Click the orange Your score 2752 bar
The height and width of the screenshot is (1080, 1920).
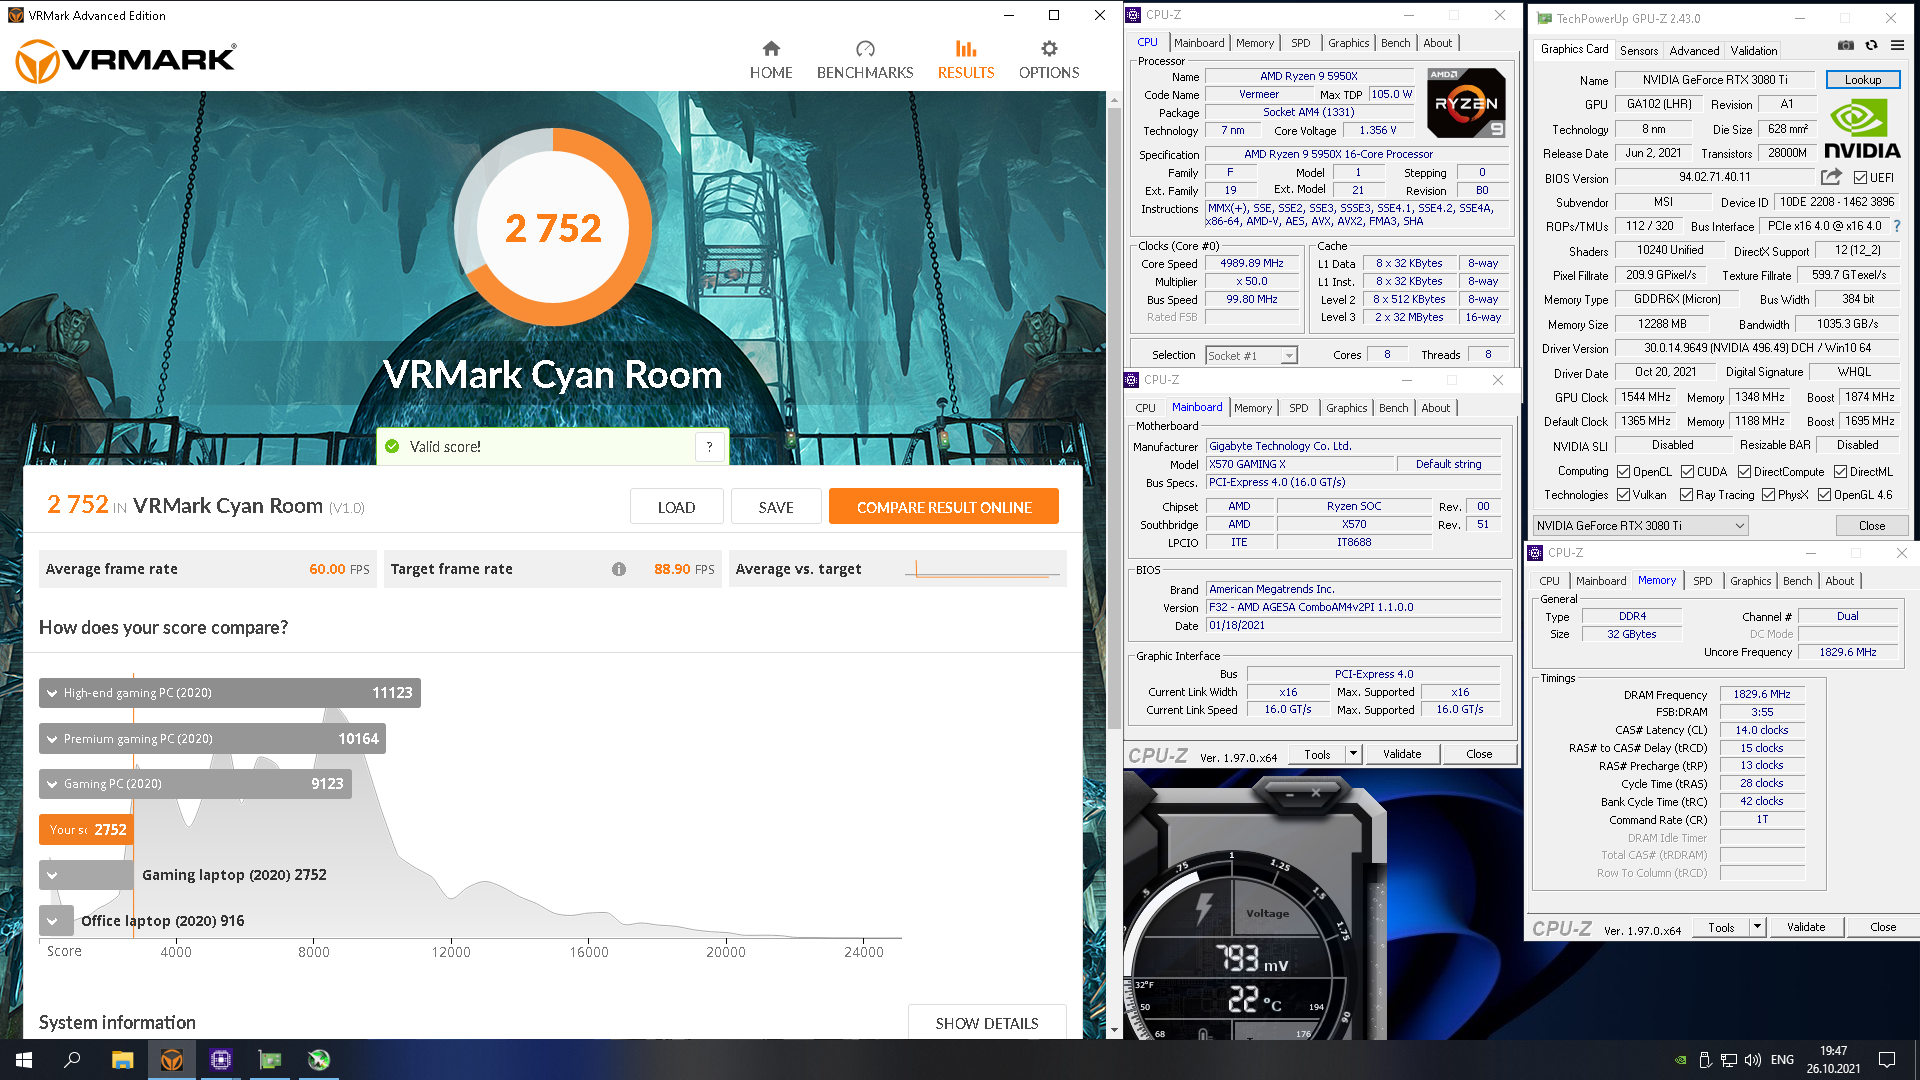coord(86,830)
